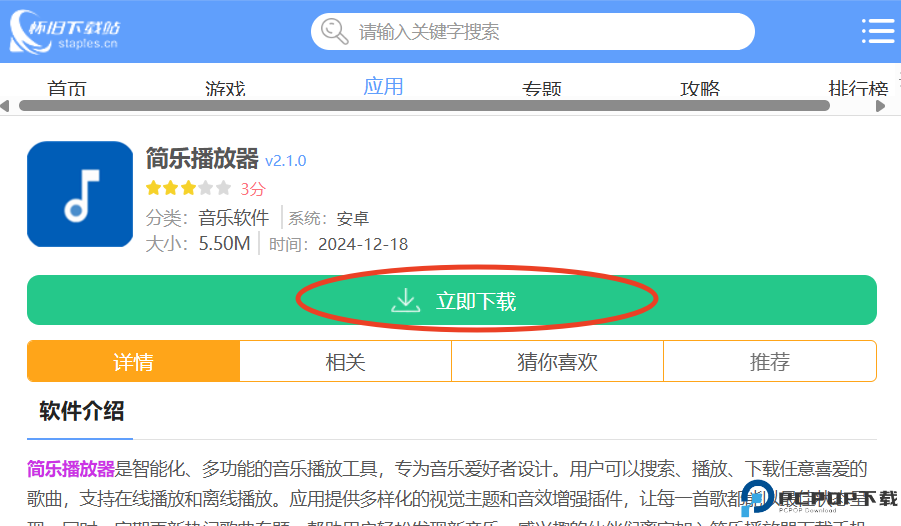This screenshot has height=526, width=901.
Task: Click the 音乐软件 category text
Action: point(234,218)
